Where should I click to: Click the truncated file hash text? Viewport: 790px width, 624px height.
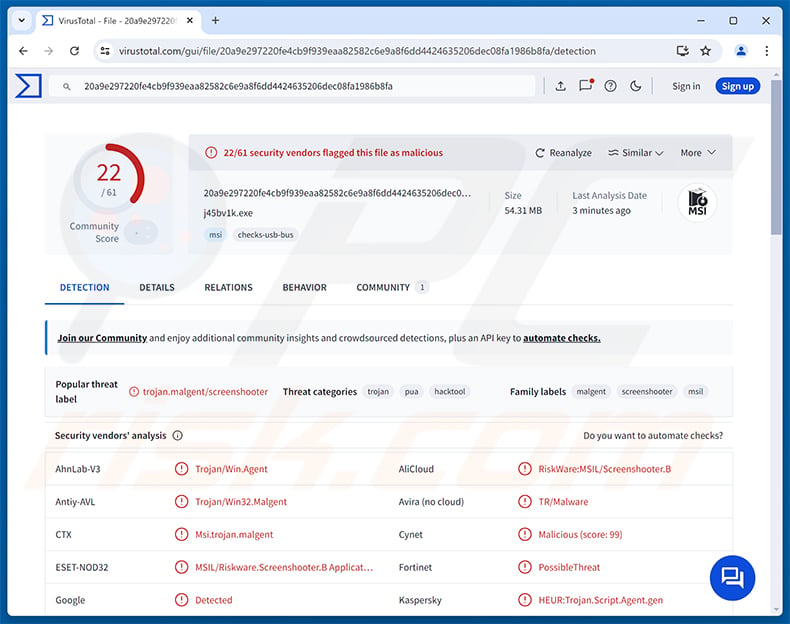337,193
